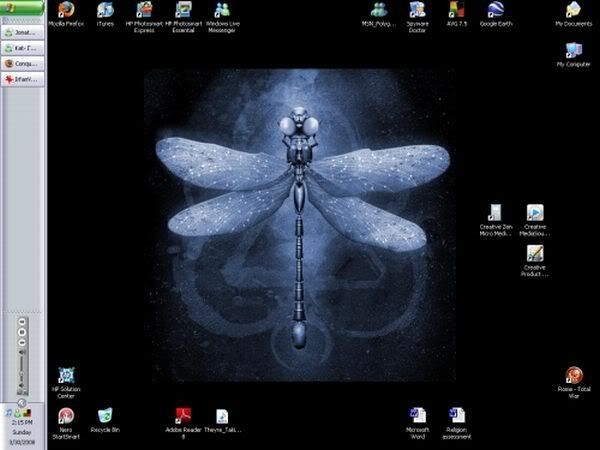Open the iTunes desktop shortcut
The width and height of the screenshot is (600, 450).
pyautogui.click(x=105, y=14)
